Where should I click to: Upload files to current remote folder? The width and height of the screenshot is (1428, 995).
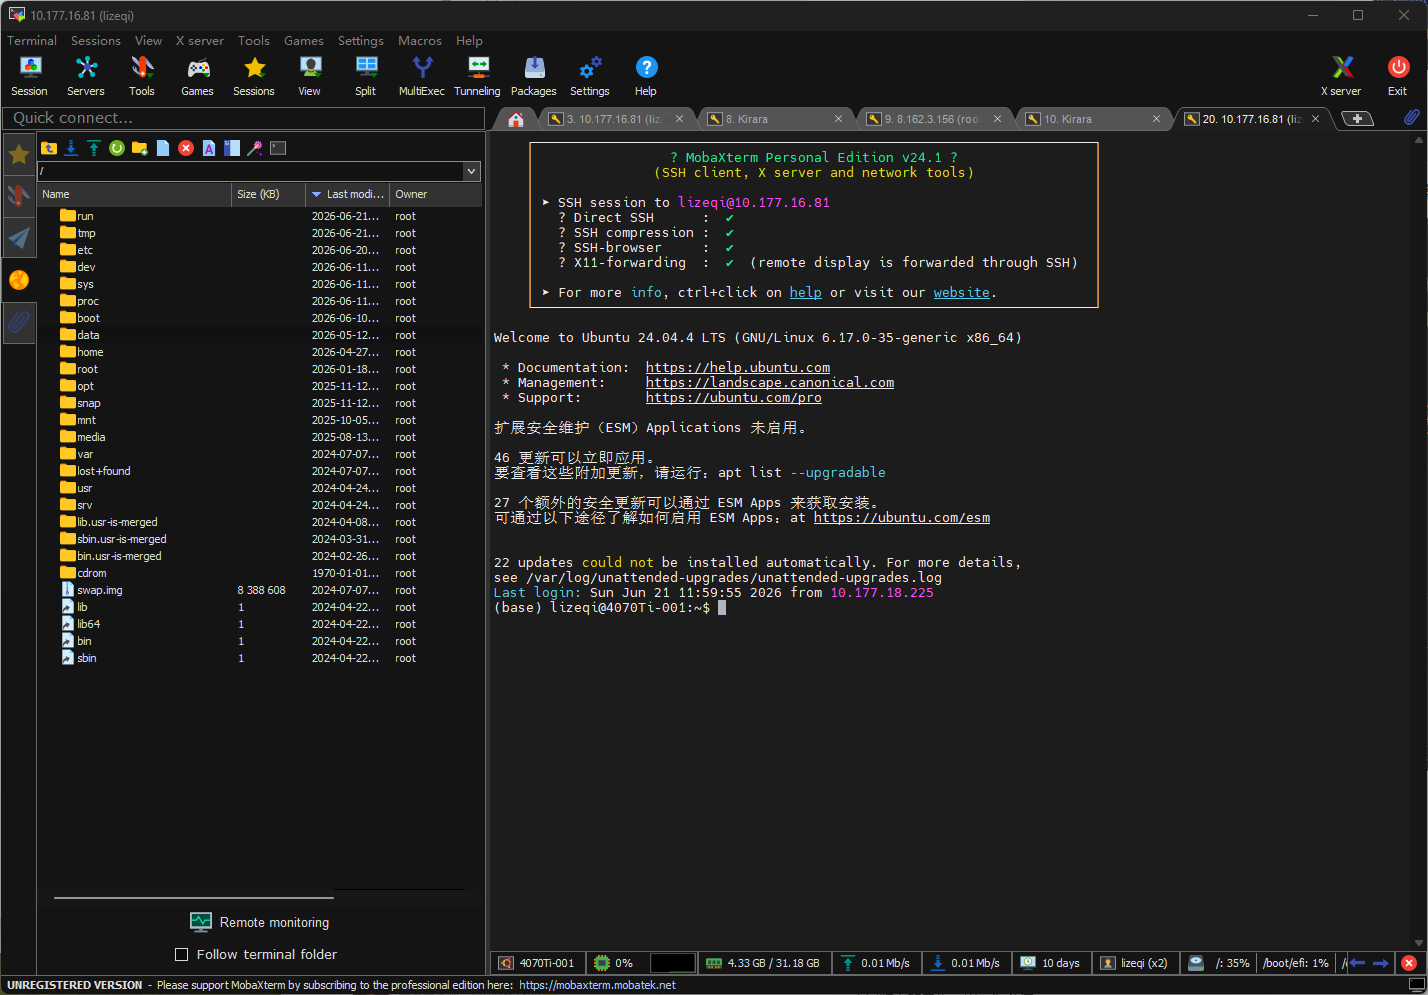point(94,148)
